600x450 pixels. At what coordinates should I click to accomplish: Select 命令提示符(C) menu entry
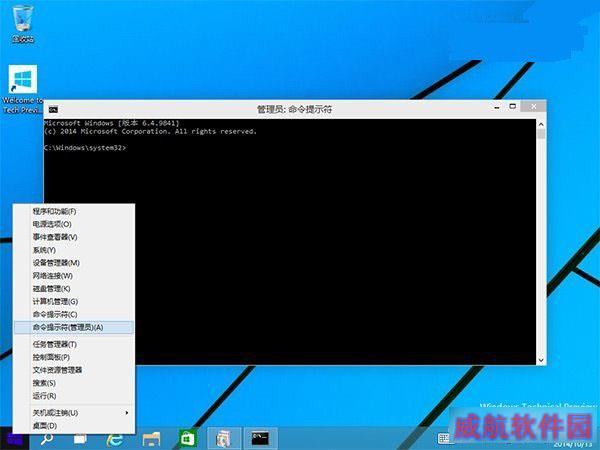(x=74, y=315)
